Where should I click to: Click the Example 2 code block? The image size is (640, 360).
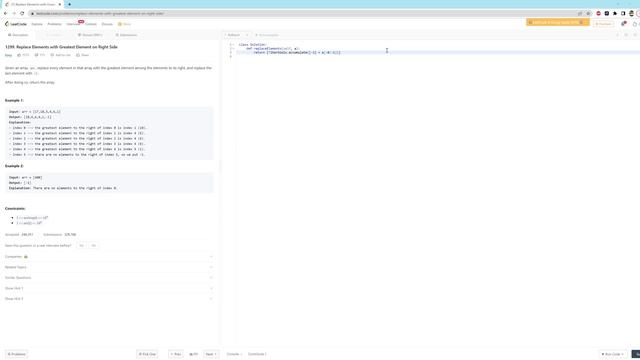point(109,183)
